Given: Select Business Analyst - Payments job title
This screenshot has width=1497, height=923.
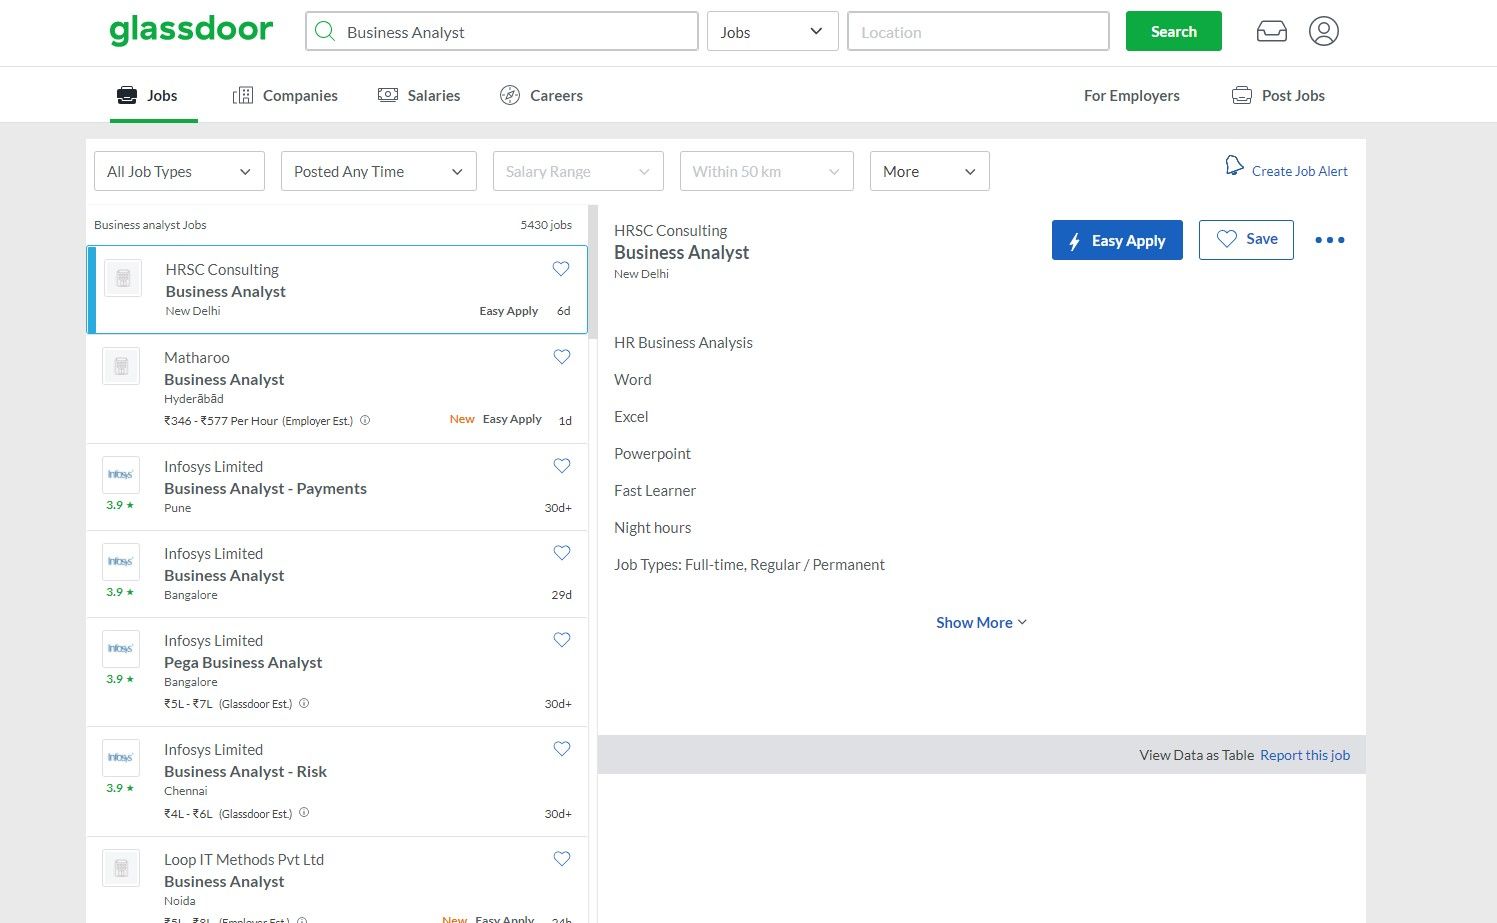Looking at the screenshot, I should (265, 488).
